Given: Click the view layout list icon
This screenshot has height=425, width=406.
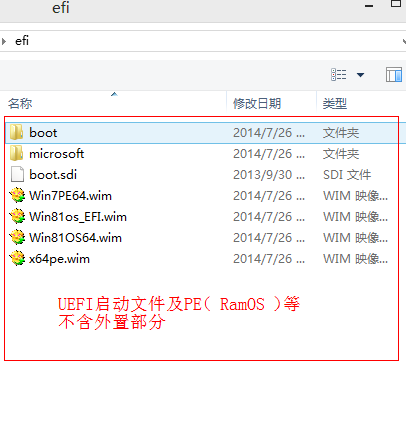Looking at the screenshot, I should click(339, 74).
